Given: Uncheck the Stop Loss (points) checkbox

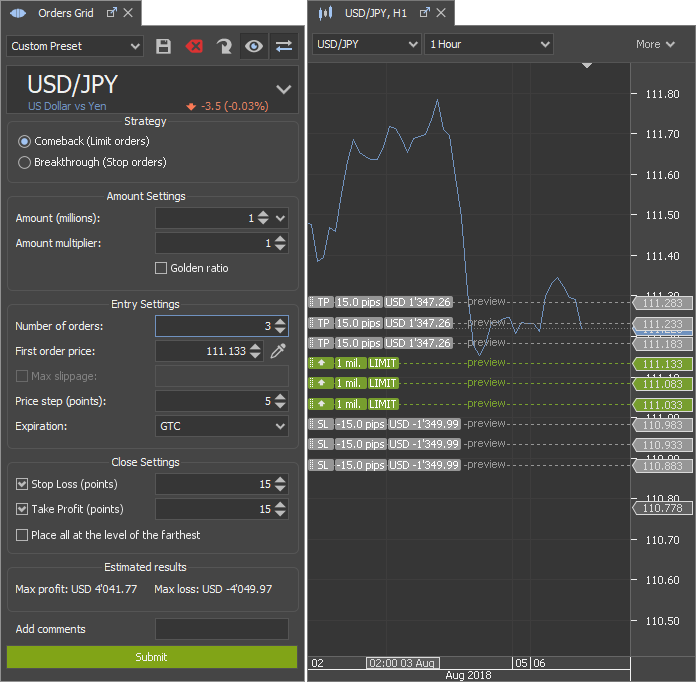Looking at the screenshot, I should pyautogui.click(x=22, y=484).
